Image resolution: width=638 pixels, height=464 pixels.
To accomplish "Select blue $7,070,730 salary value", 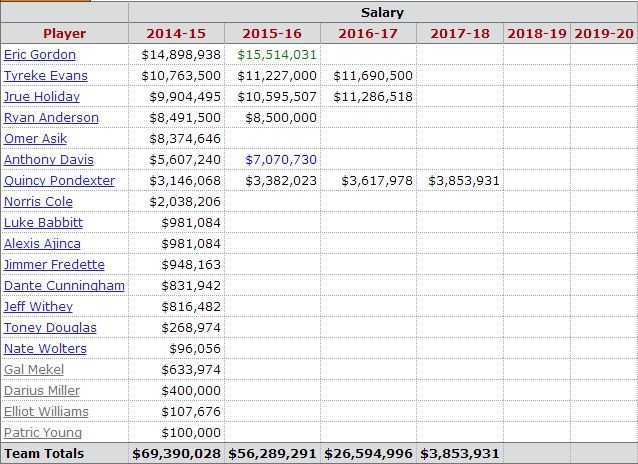I will coord(281,160).
